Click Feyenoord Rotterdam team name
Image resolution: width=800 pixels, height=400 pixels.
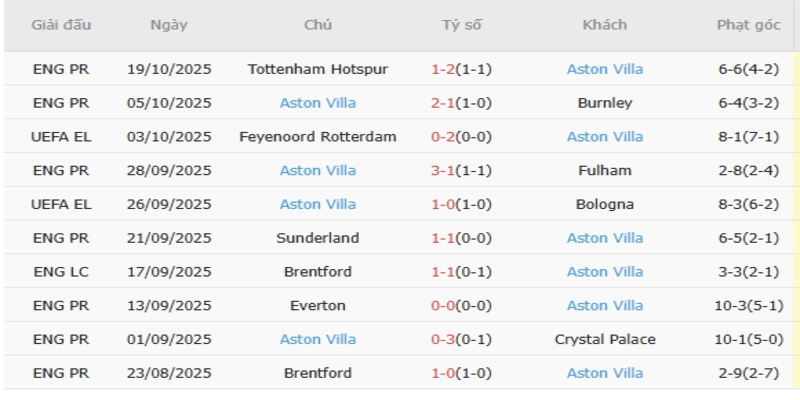(318, 137)
